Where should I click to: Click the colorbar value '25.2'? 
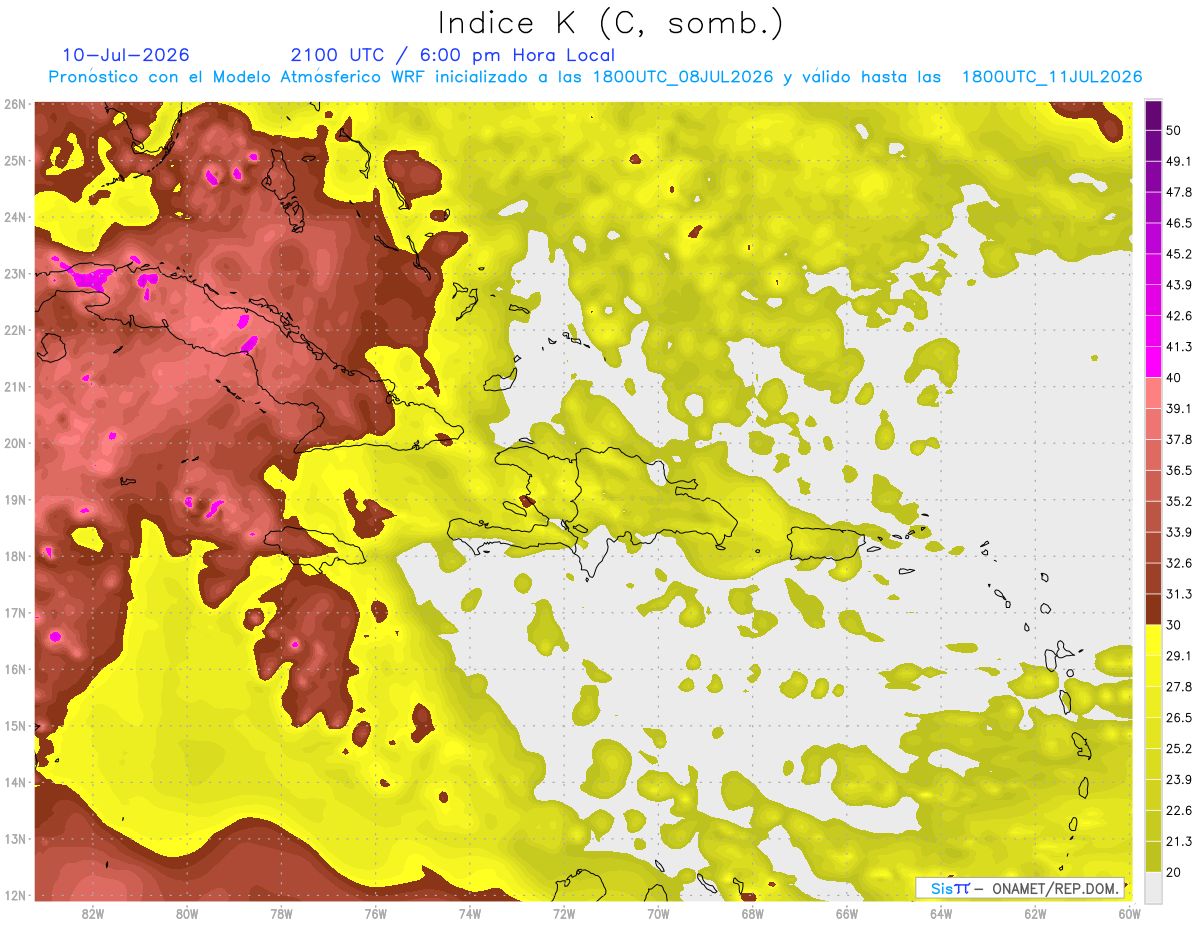1179,749
